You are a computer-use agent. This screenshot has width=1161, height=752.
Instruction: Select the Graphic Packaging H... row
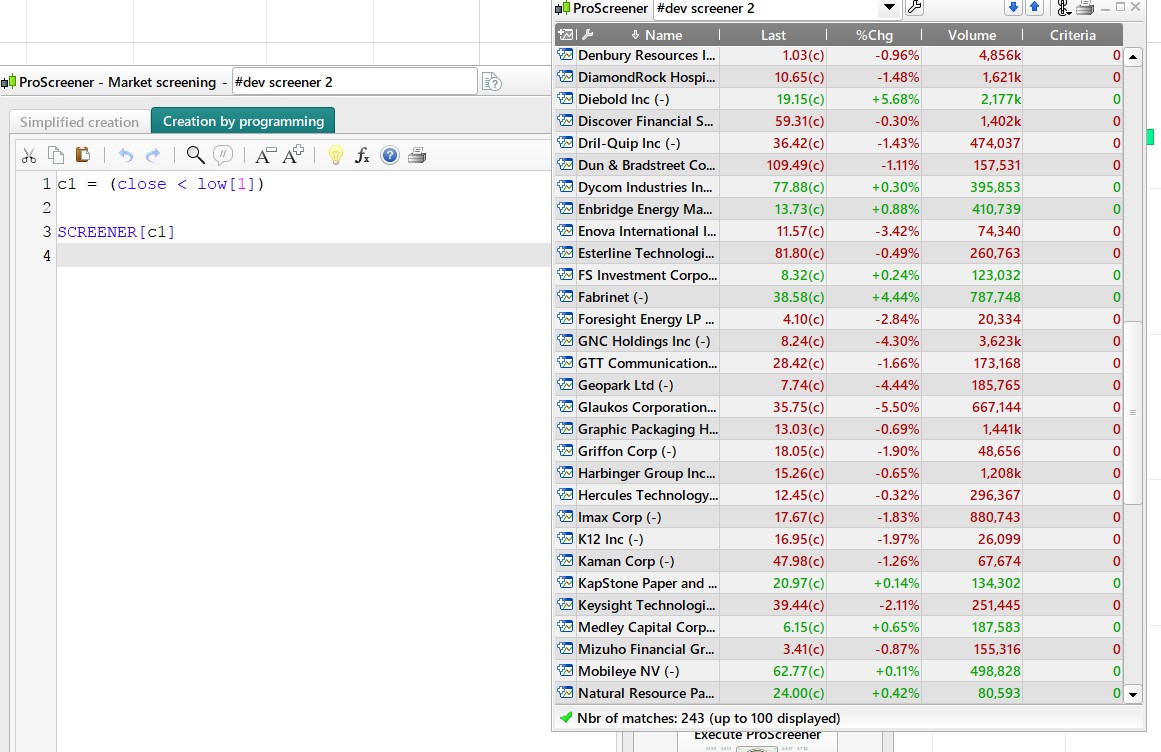[x=839, y=429]
